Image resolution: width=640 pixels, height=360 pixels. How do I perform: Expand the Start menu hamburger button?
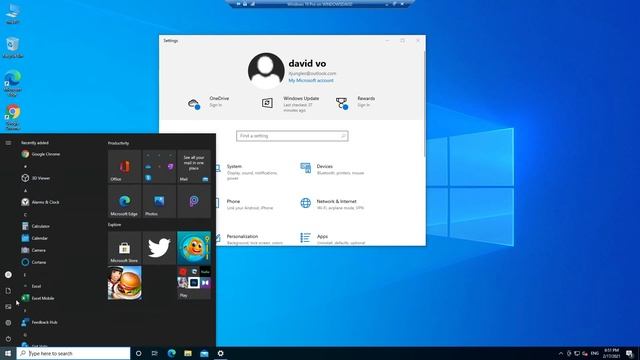coord(8,143)
